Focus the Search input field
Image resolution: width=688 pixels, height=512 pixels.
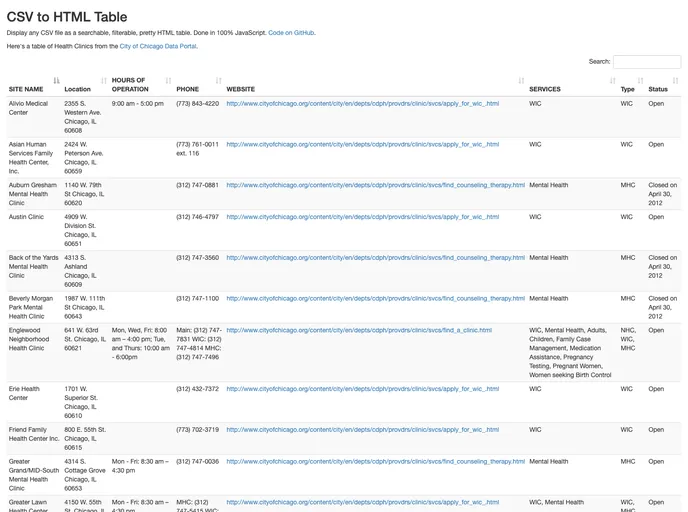click(x=647, y=62)
